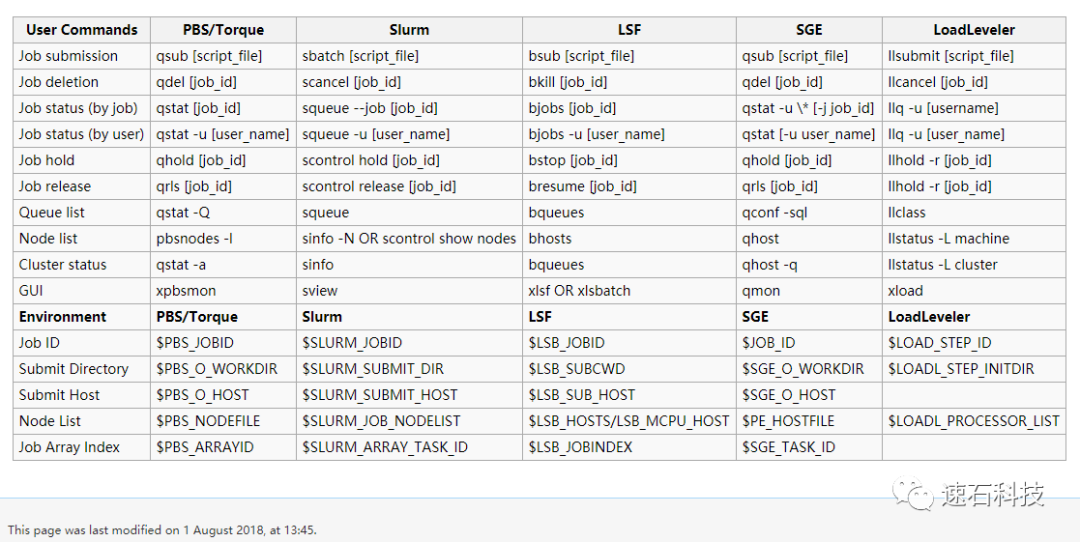
Task: Click the 'LoadLeveler' column header
Action: [x=974, y=30]
